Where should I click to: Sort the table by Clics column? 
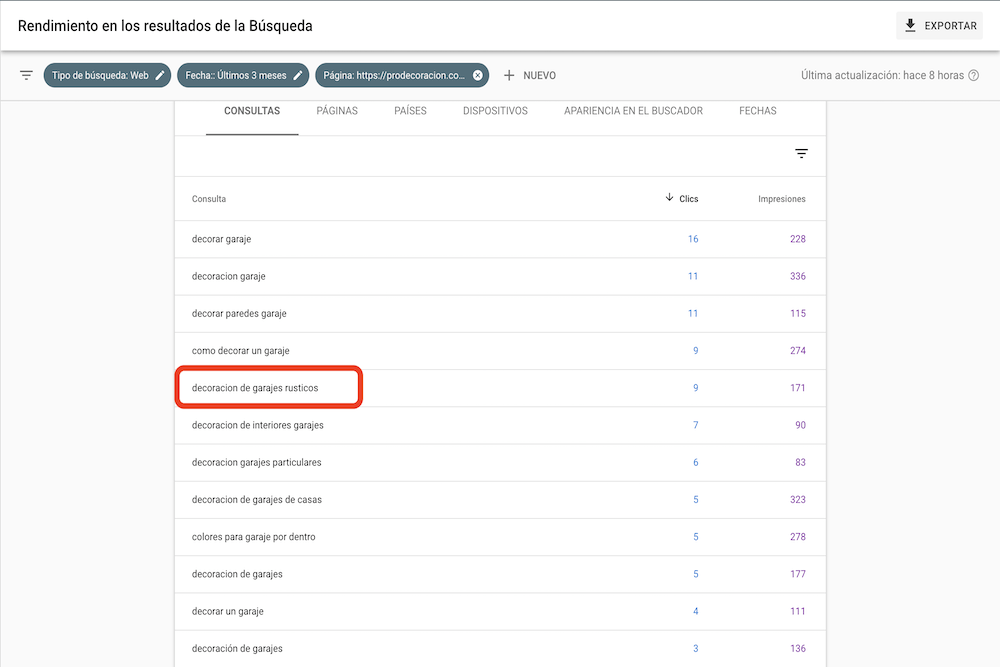point(682,199)
